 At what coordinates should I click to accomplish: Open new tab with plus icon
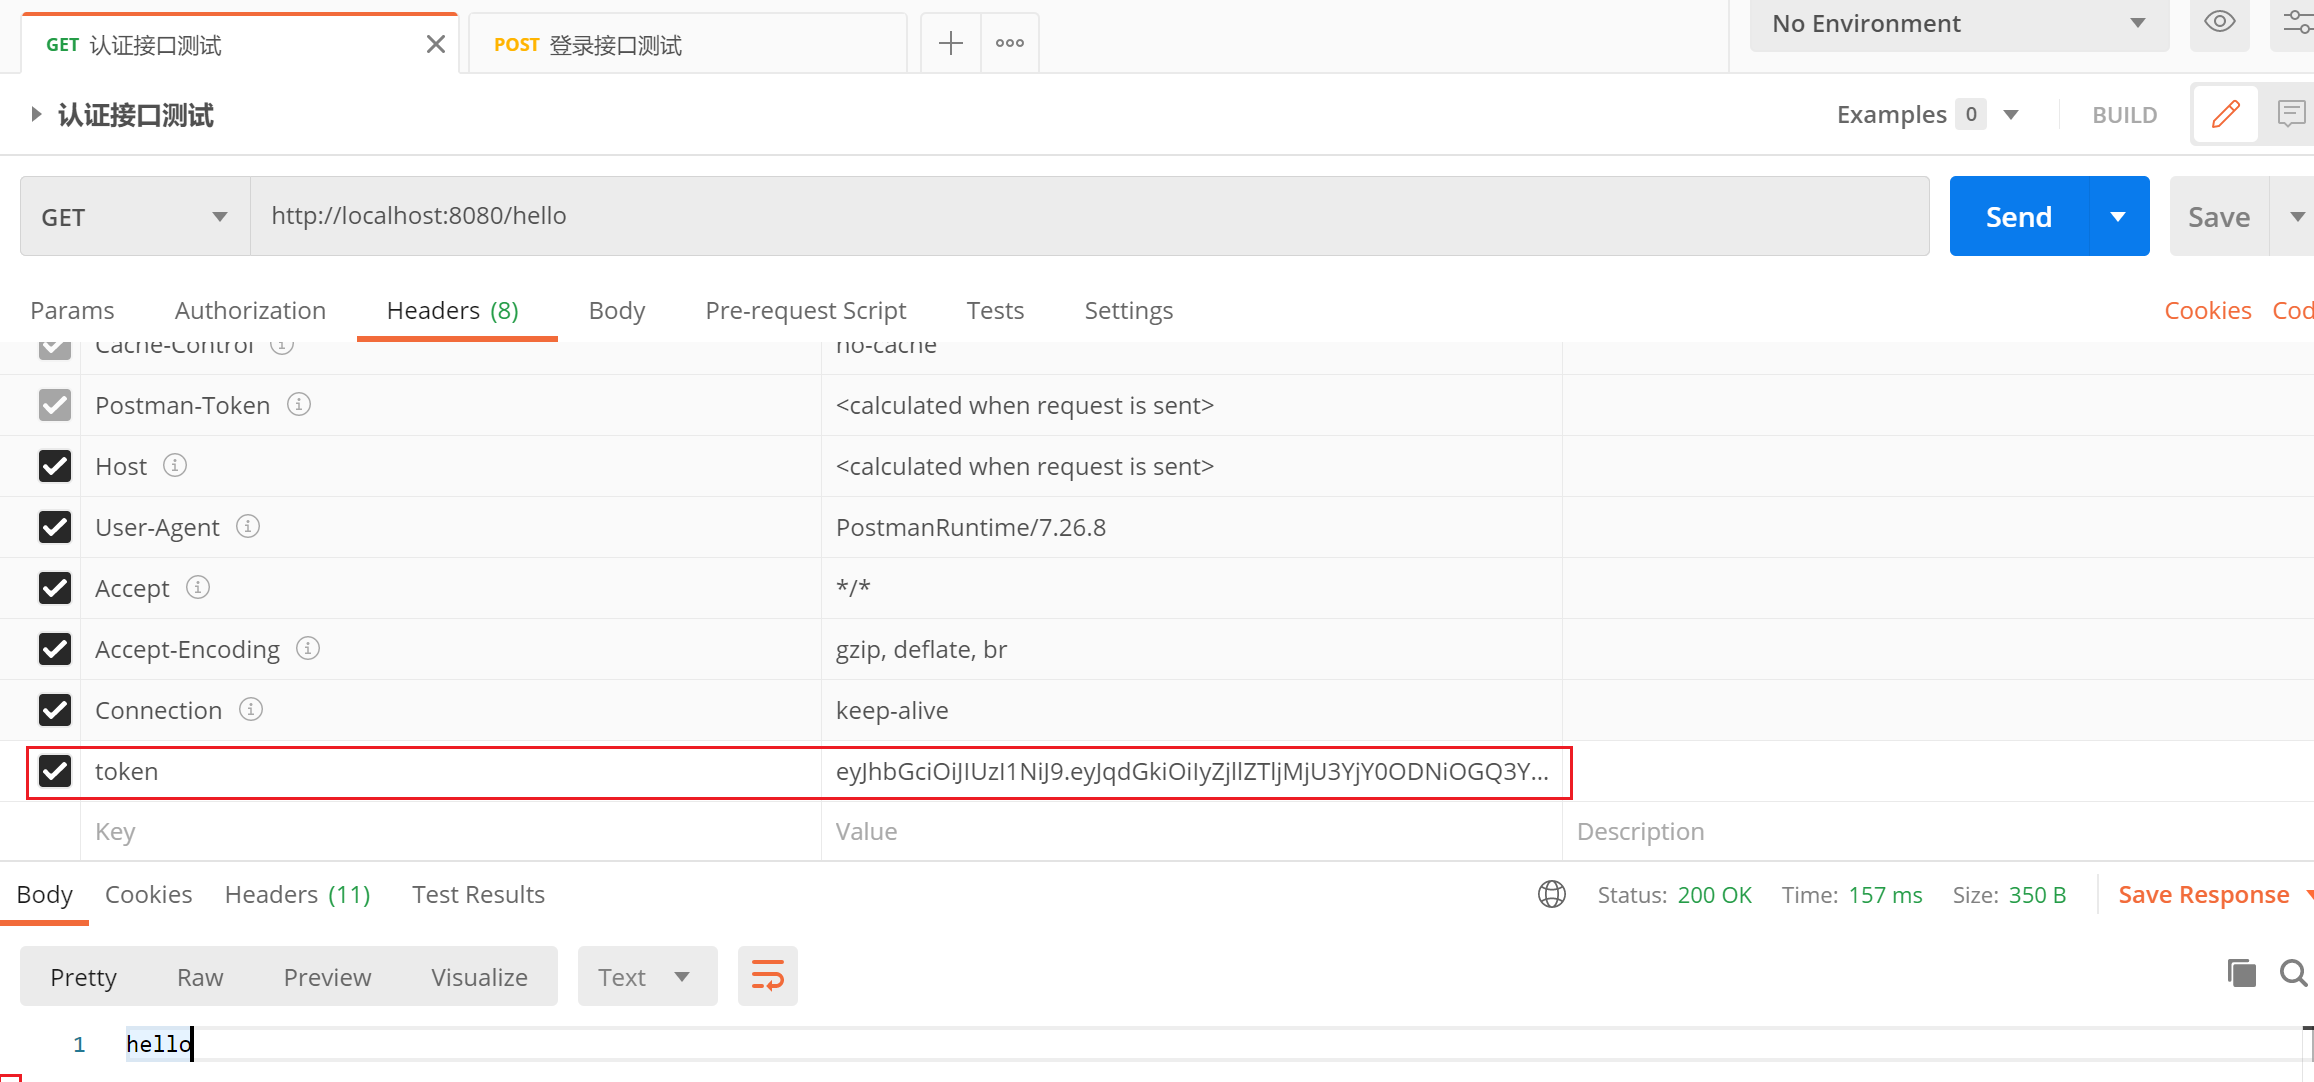tap(950, 43)
